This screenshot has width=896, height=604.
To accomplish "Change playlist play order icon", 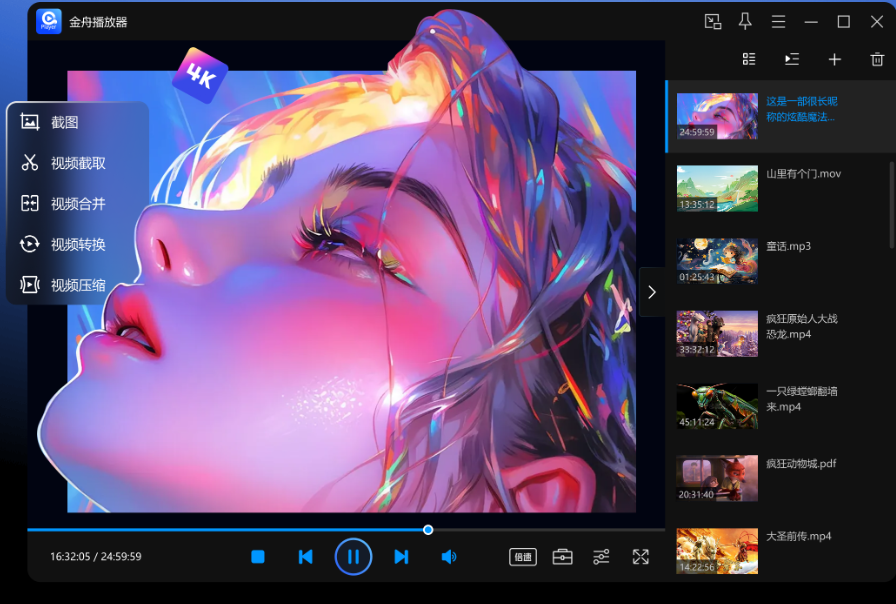I will point(791,59).
